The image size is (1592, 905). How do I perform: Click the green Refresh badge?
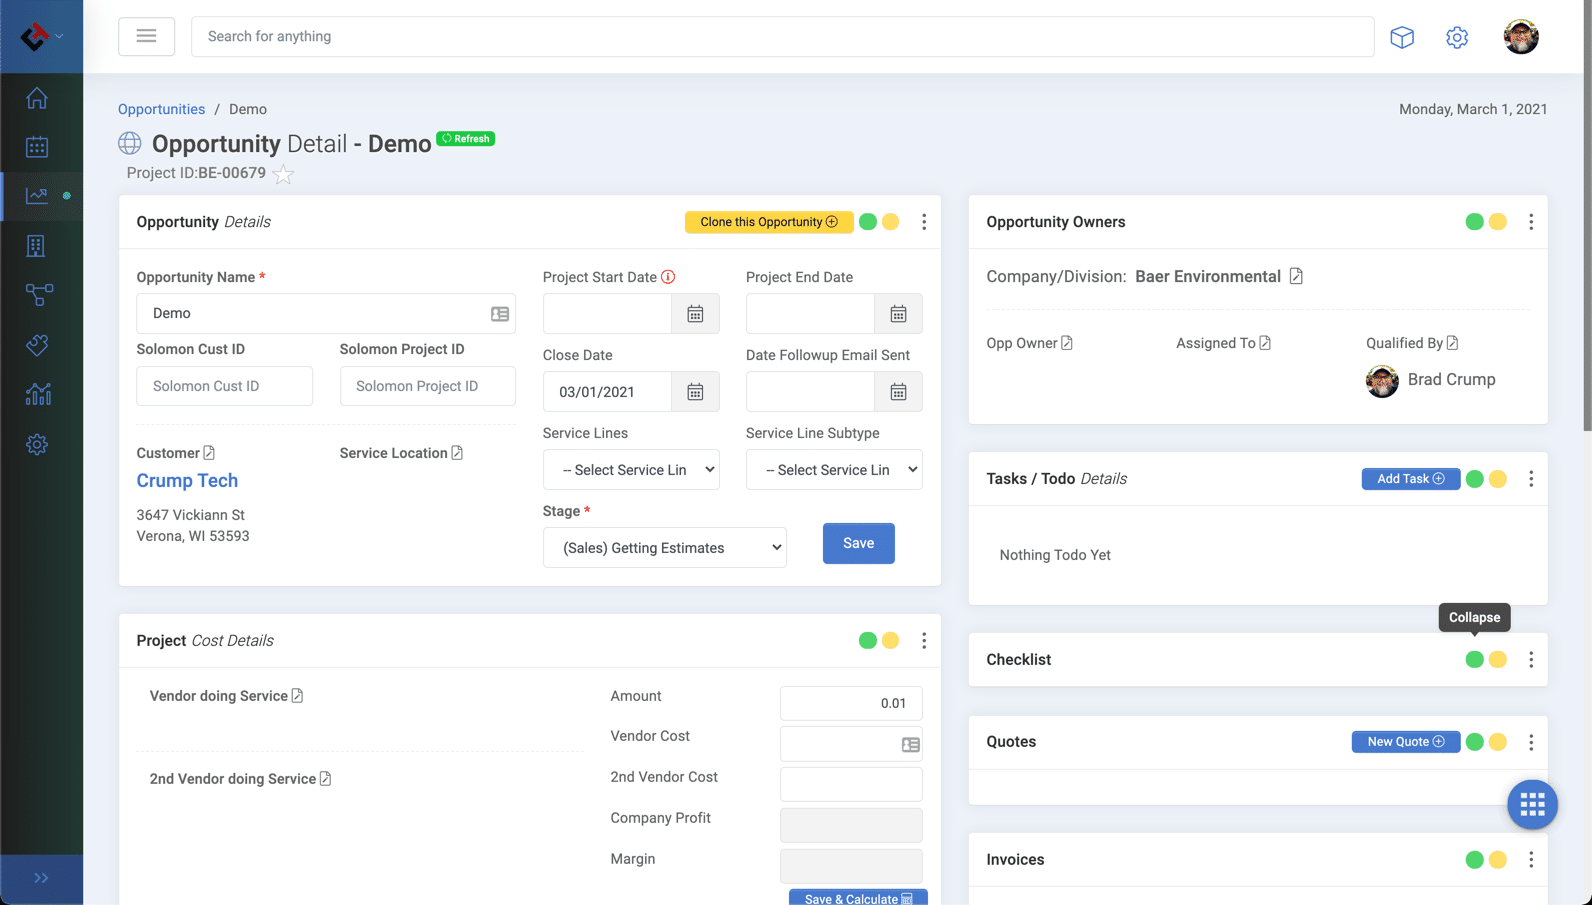pyautogui.click(x=466, y=139)
